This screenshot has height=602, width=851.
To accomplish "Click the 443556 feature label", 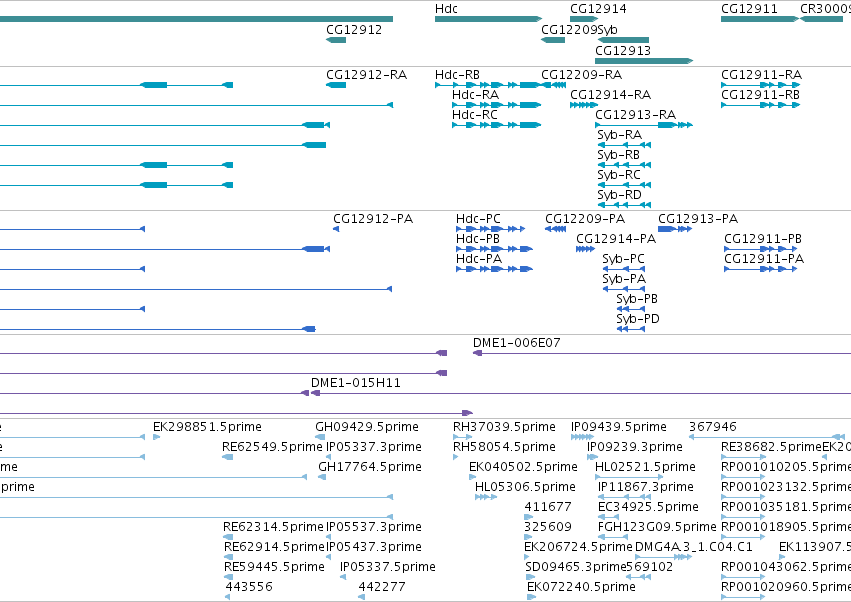I will tap(249, 587).
